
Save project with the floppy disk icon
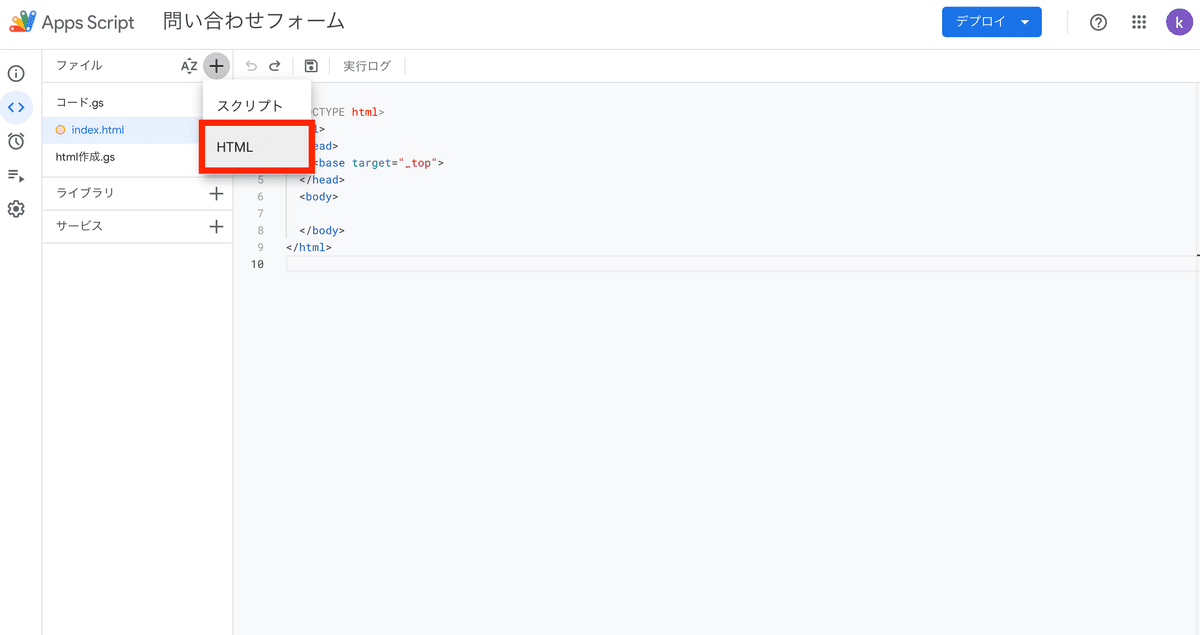pos(311,66)
